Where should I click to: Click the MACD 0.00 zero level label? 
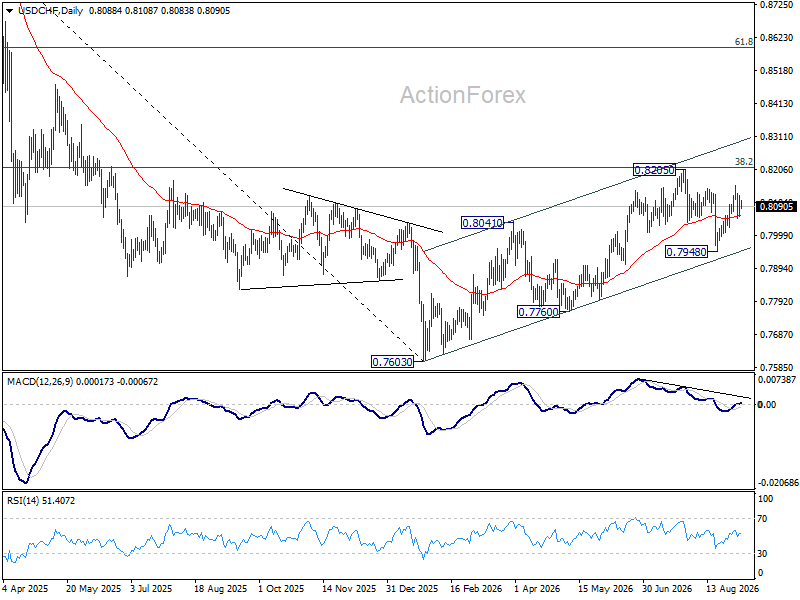tap(767, 405)
